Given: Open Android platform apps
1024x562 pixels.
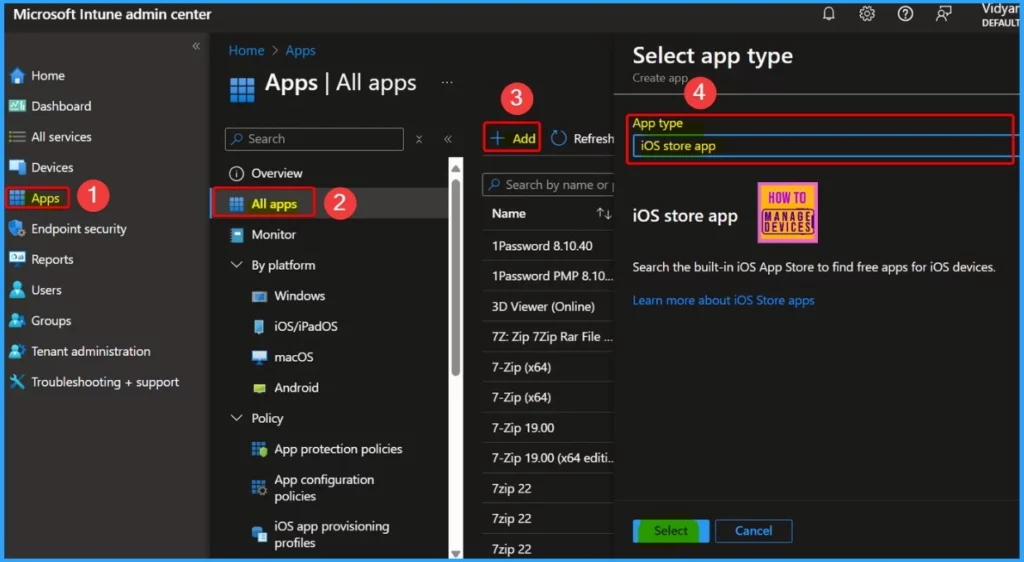Looking at the screenshot, I should [296, 388].
